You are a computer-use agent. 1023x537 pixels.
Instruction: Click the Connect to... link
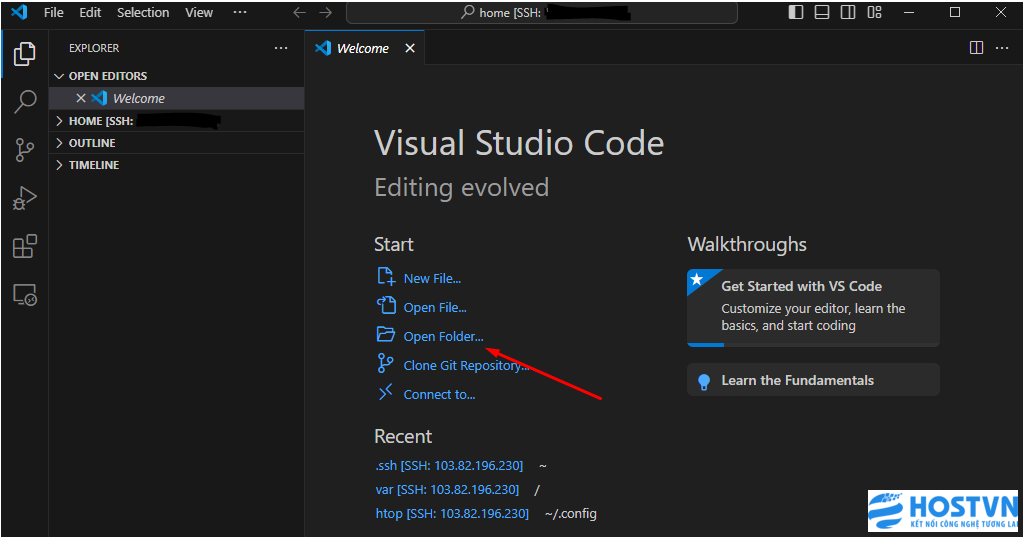tap(439, 394)
